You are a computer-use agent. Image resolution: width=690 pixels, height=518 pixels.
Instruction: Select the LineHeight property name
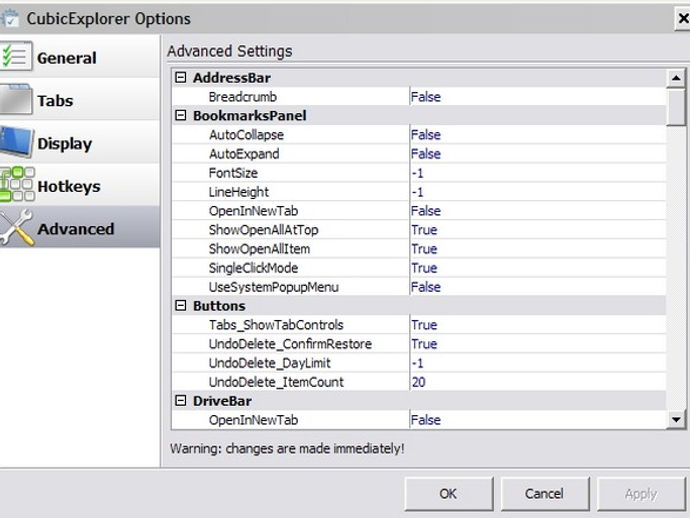[x=239, y=192]
